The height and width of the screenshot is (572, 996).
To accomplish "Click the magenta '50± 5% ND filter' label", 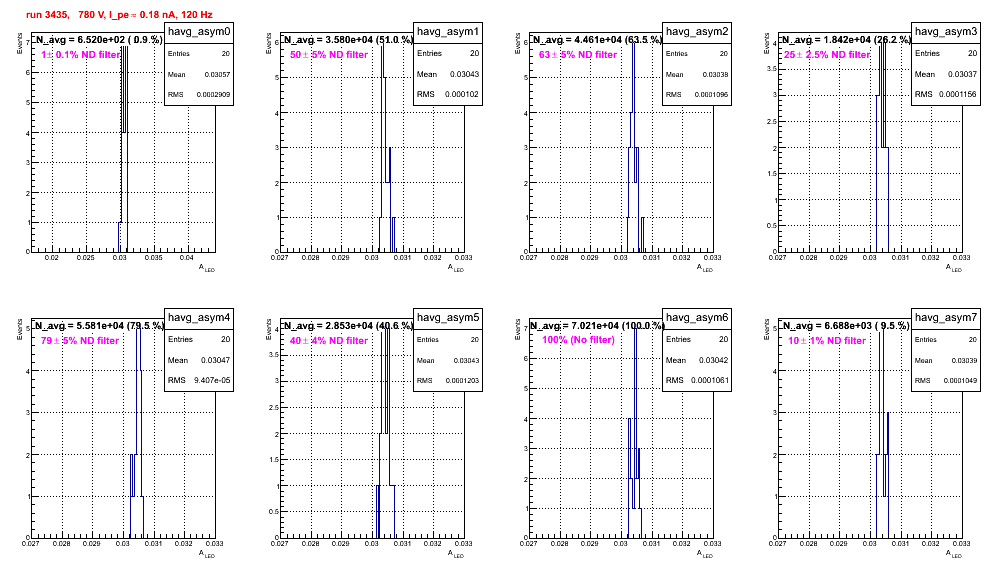I will (x=329, y=55).
